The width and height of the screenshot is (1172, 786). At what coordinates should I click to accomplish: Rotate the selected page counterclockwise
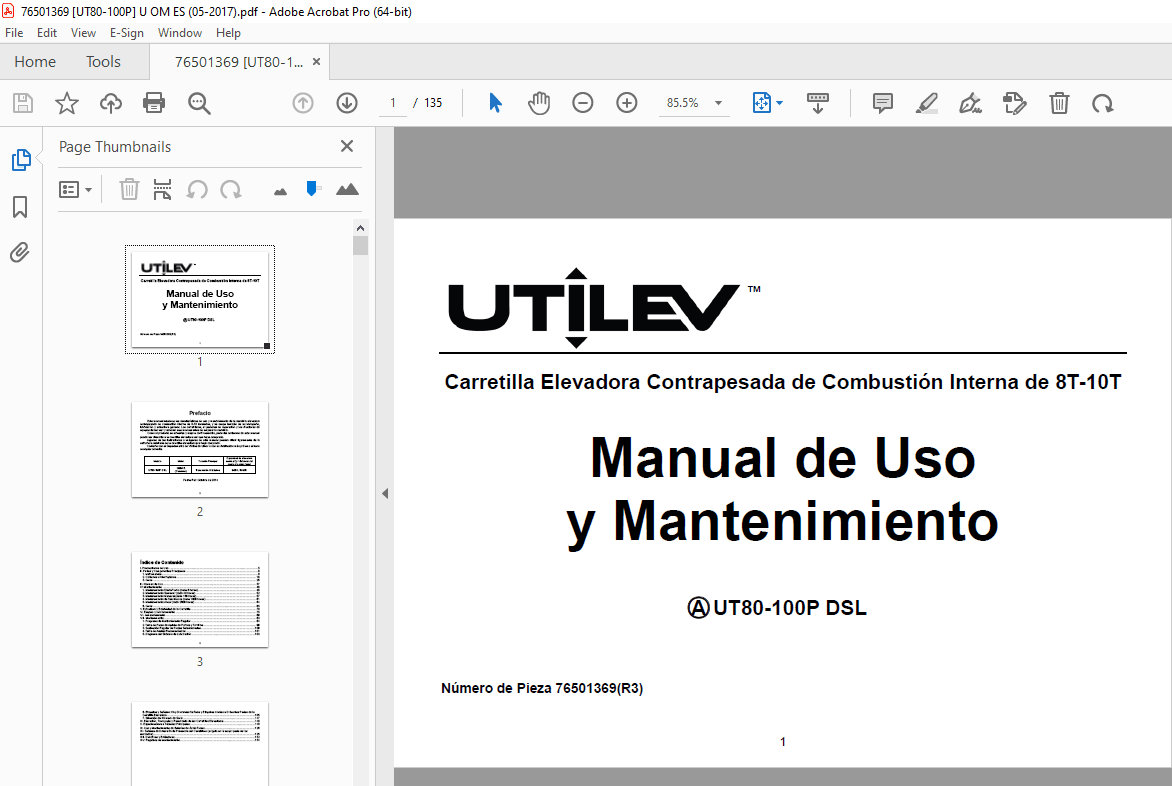(x=198, y=189)
